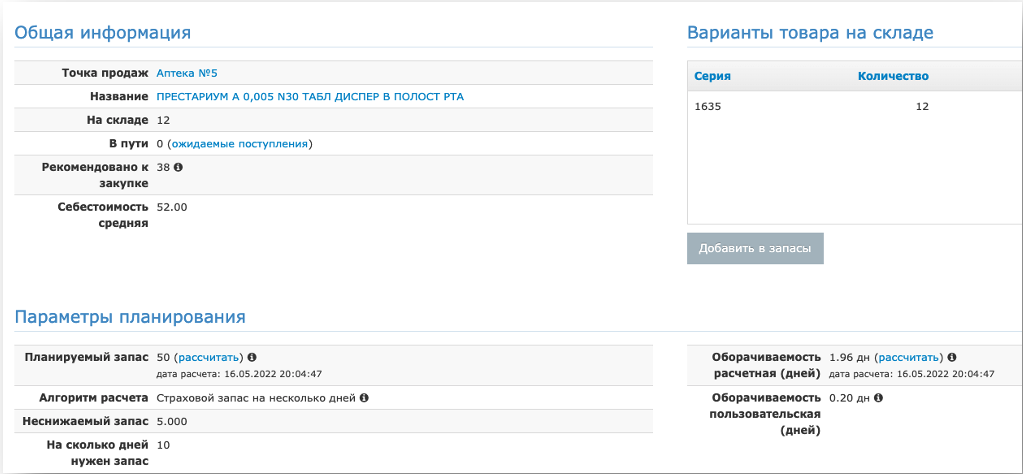Select series 1635 row in stock table
Viewport: 1023px width, 474px height.
click(855, 107)
